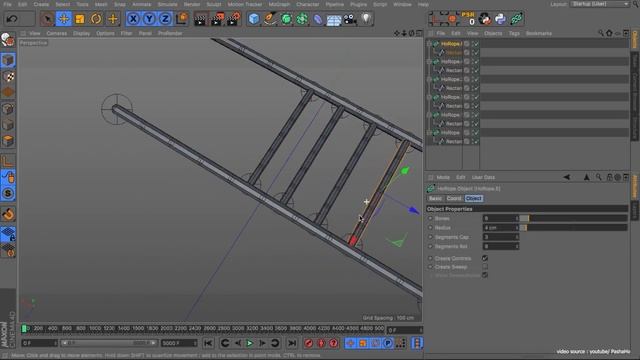Click attribute manager back arrow
640x360 pixels.
click(567, 177)
